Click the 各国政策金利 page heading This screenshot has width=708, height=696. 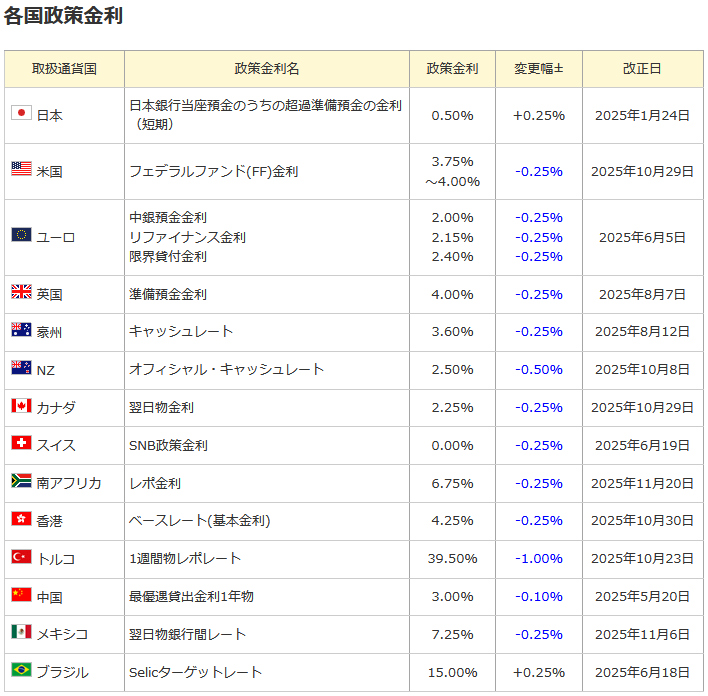pyautogui.click(x=64, y=17)
